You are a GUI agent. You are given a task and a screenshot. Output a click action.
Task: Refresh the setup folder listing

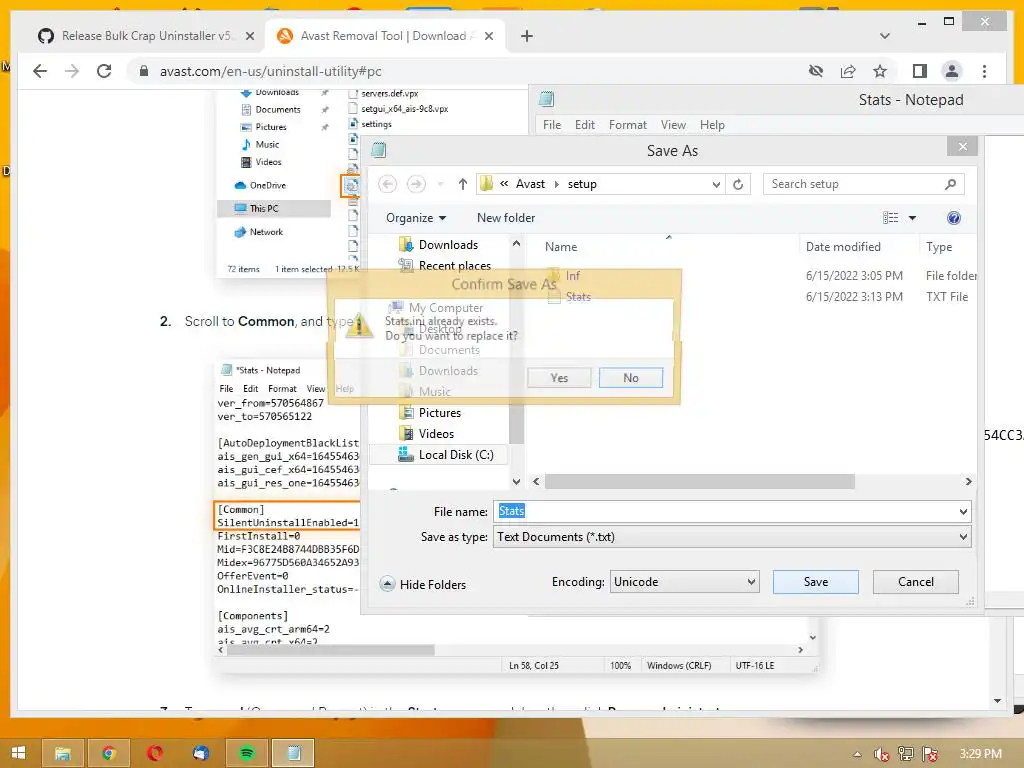(738, 184)
